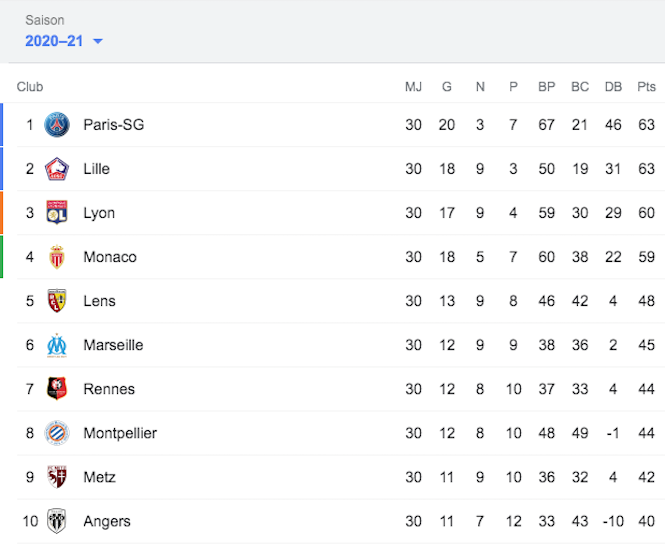Open the Paris-SG team name link
The height and width of the screenshot is (548, 665).
click(x=114, y=125)
